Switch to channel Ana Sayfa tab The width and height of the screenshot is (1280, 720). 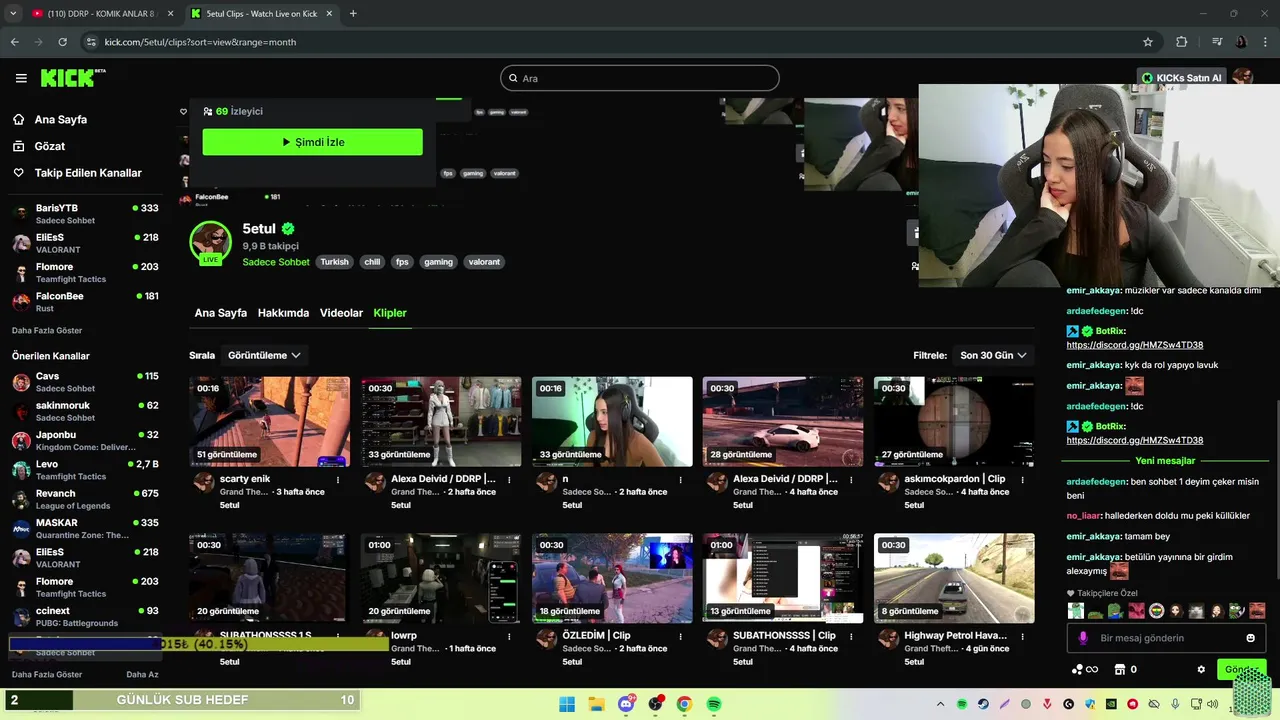coord(220,313)
